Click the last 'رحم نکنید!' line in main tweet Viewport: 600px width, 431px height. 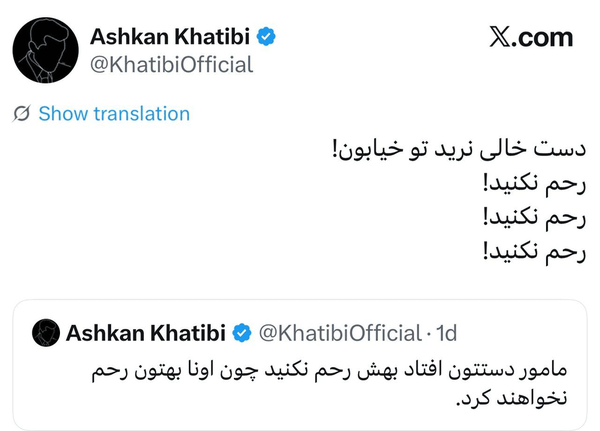533,249
